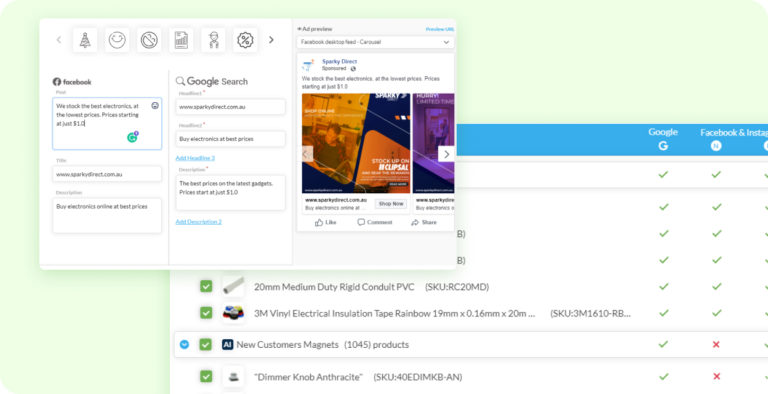Open the emoji picker in Facebook post
This screenshot has height=394, width=768.
(x=155, y=105)
